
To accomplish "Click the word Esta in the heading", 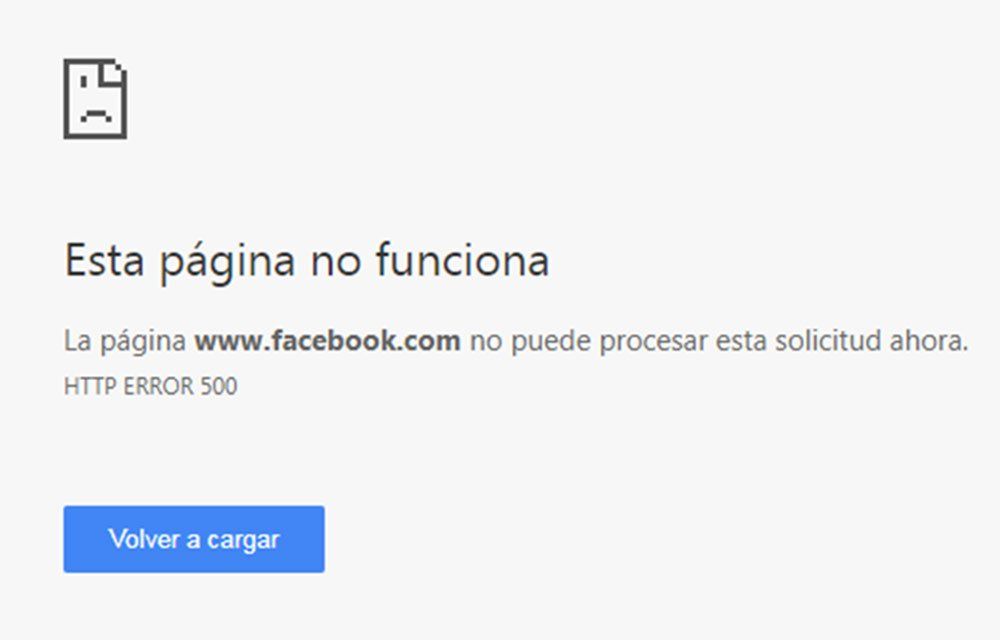I will coord(104,260).
